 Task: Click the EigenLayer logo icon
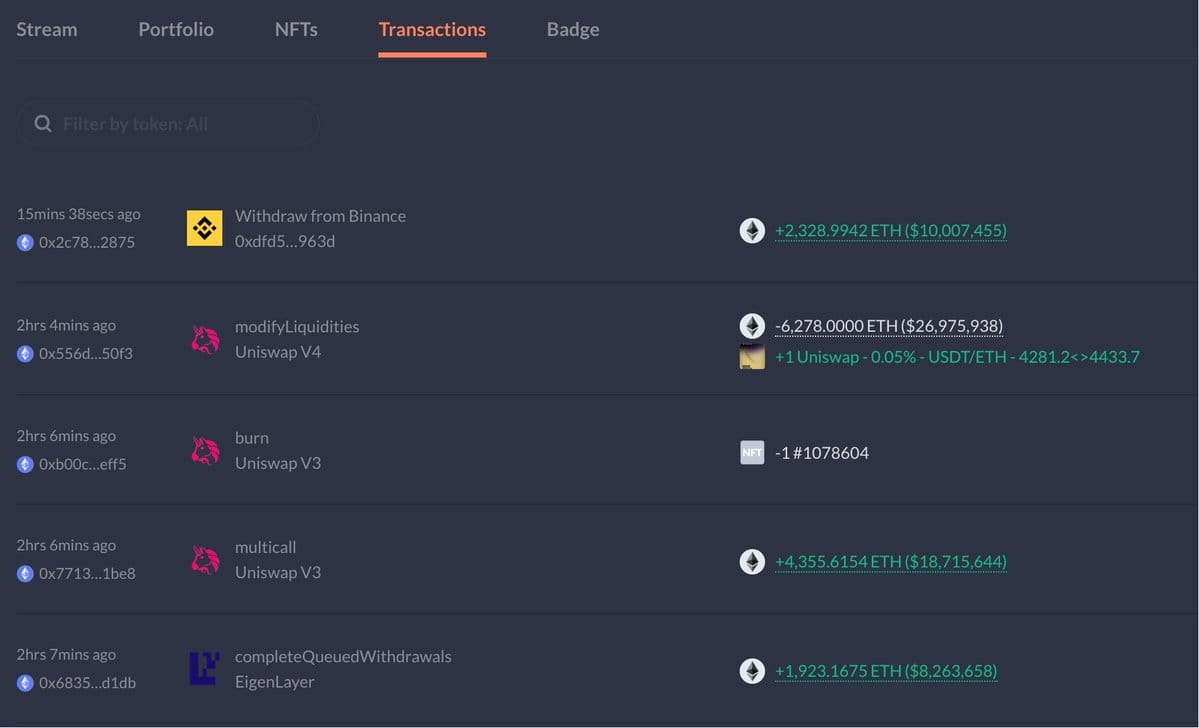click(x=204, y=668)
